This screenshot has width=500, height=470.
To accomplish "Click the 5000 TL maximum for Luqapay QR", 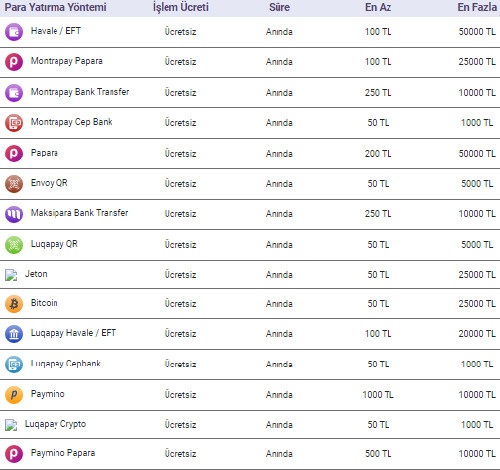I will (x=477, y=245).
